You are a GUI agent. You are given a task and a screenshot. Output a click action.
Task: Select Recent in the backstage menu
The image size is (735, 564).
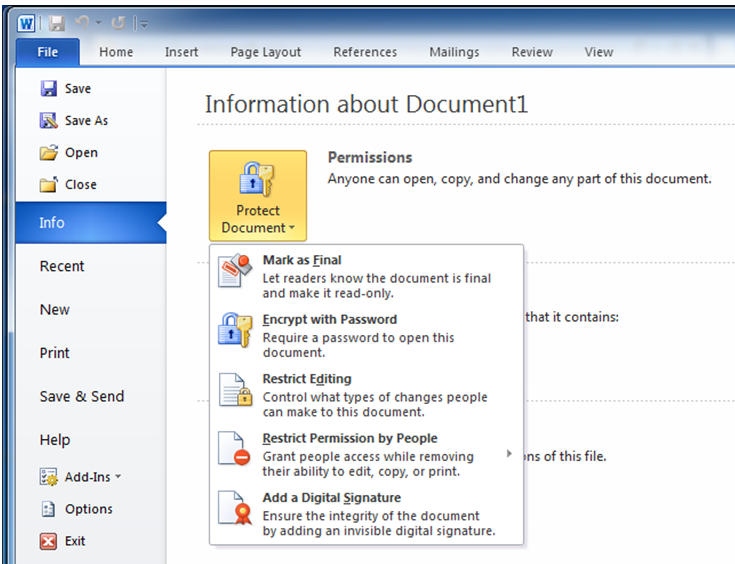tap(62, 266)
